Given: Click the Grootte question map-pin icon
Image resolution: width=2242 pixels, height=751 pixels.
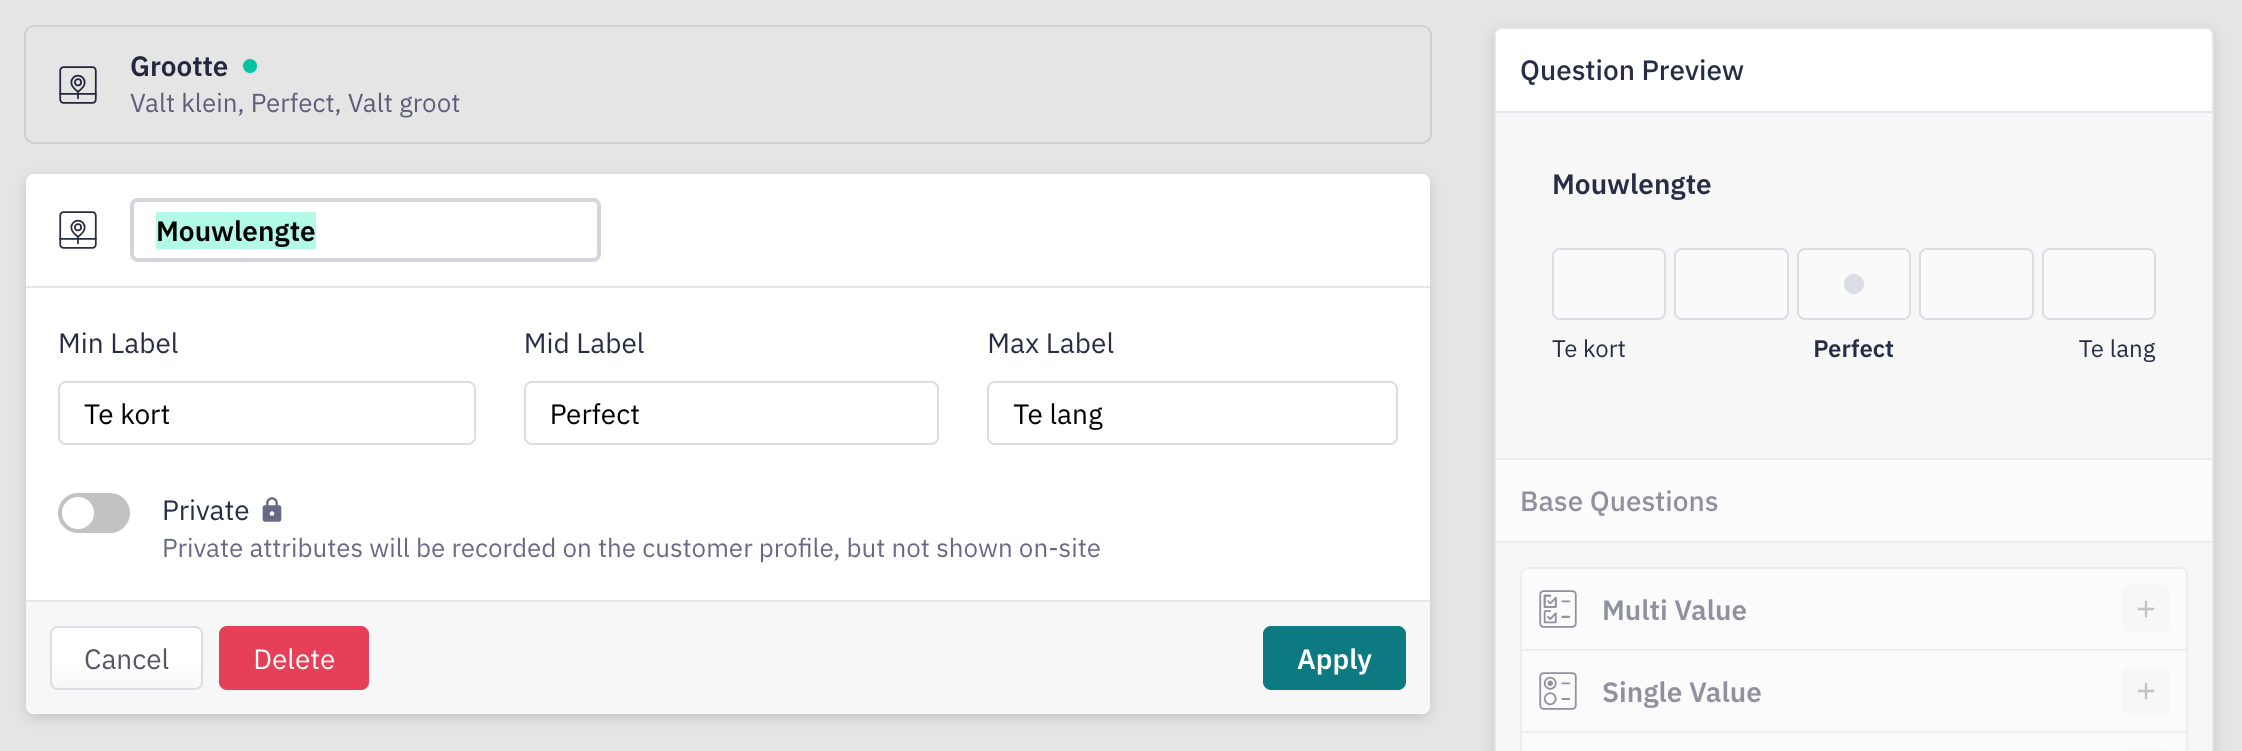Looking at the screenshot, I should click(78, 85).
